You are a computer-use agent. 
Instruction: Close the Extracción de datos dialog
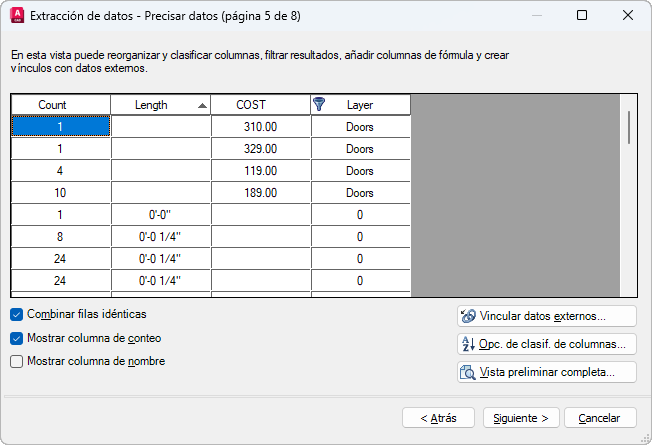[x=628, y=15]
